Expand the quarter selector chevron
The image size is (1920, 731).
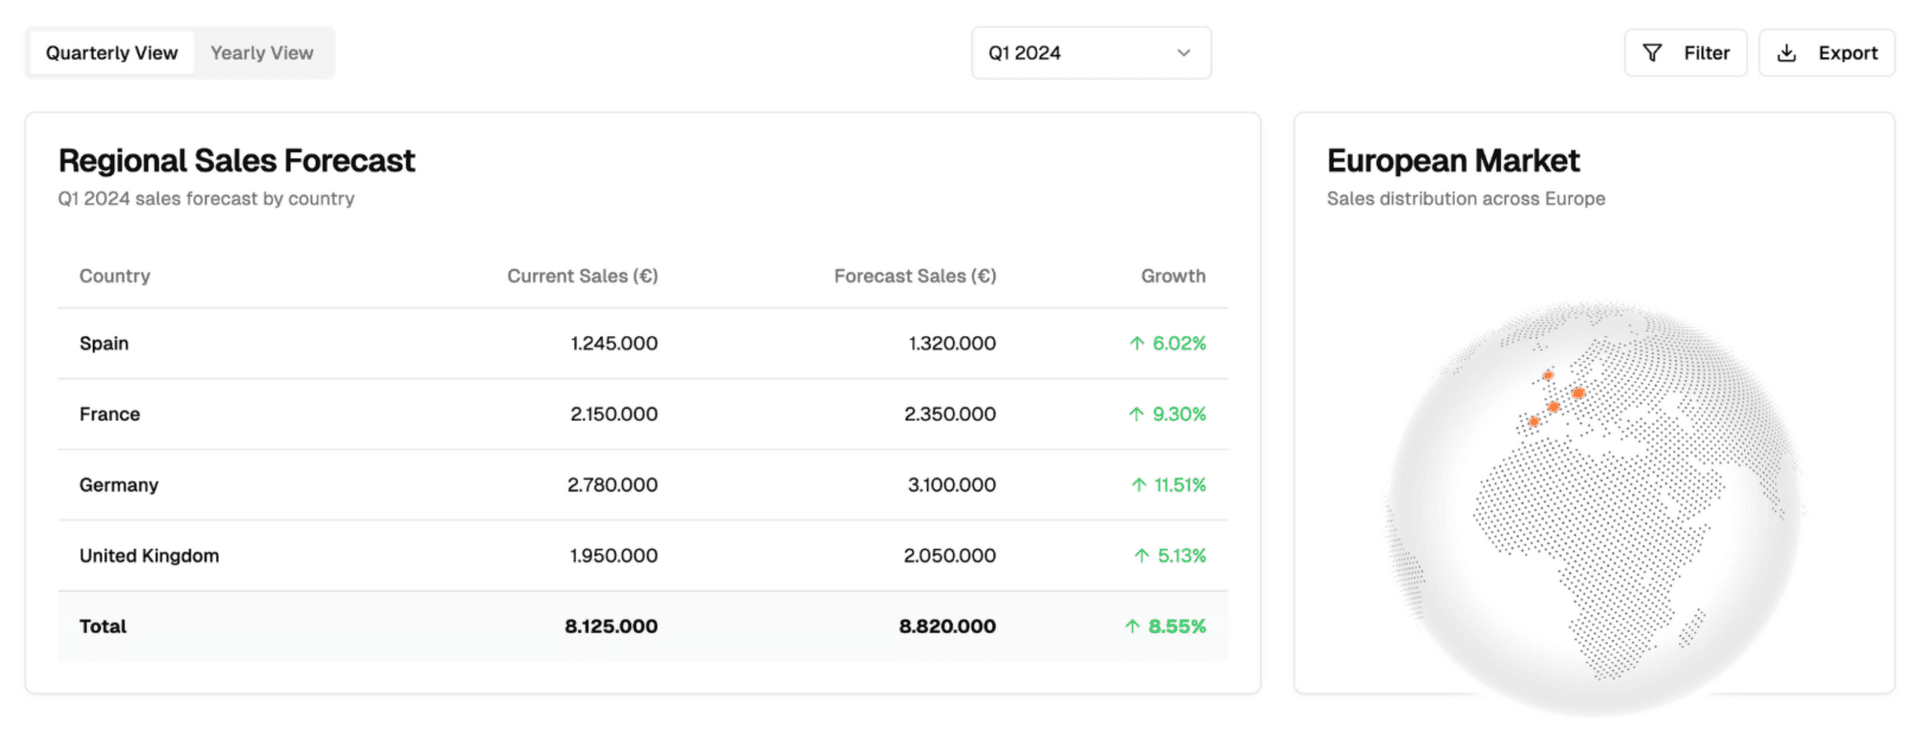click(x=1183, y=53)
